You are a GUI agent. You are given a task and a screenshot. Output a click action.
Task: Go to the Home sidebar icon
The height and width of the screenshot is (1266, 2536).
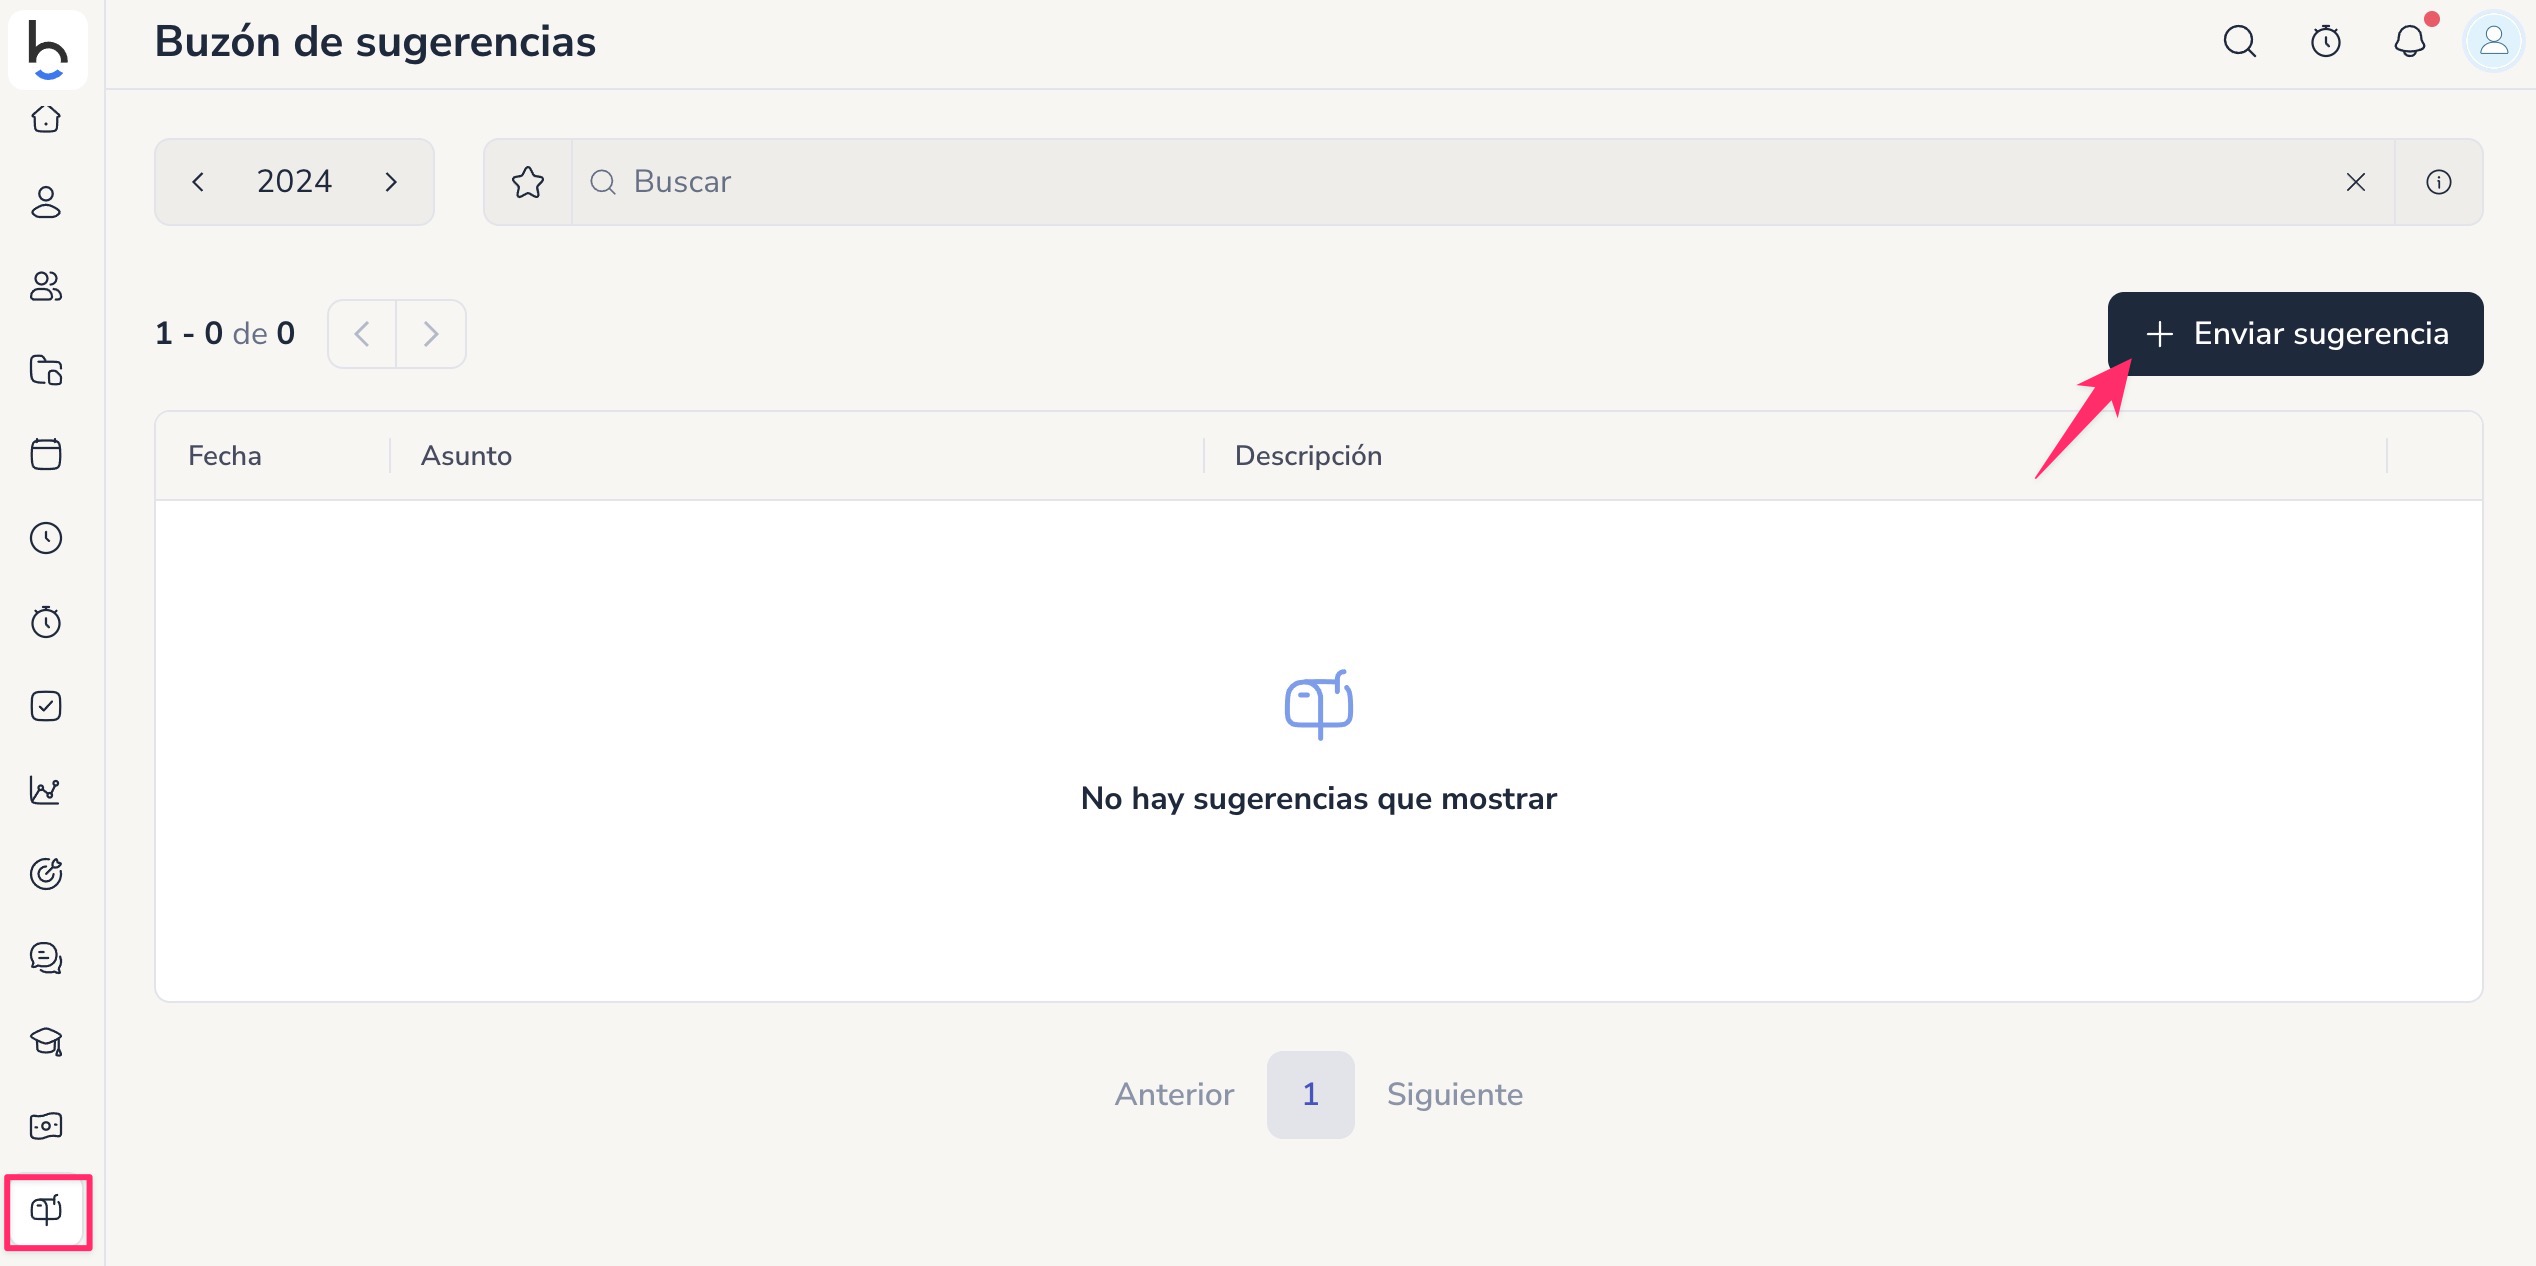(46, 119)
